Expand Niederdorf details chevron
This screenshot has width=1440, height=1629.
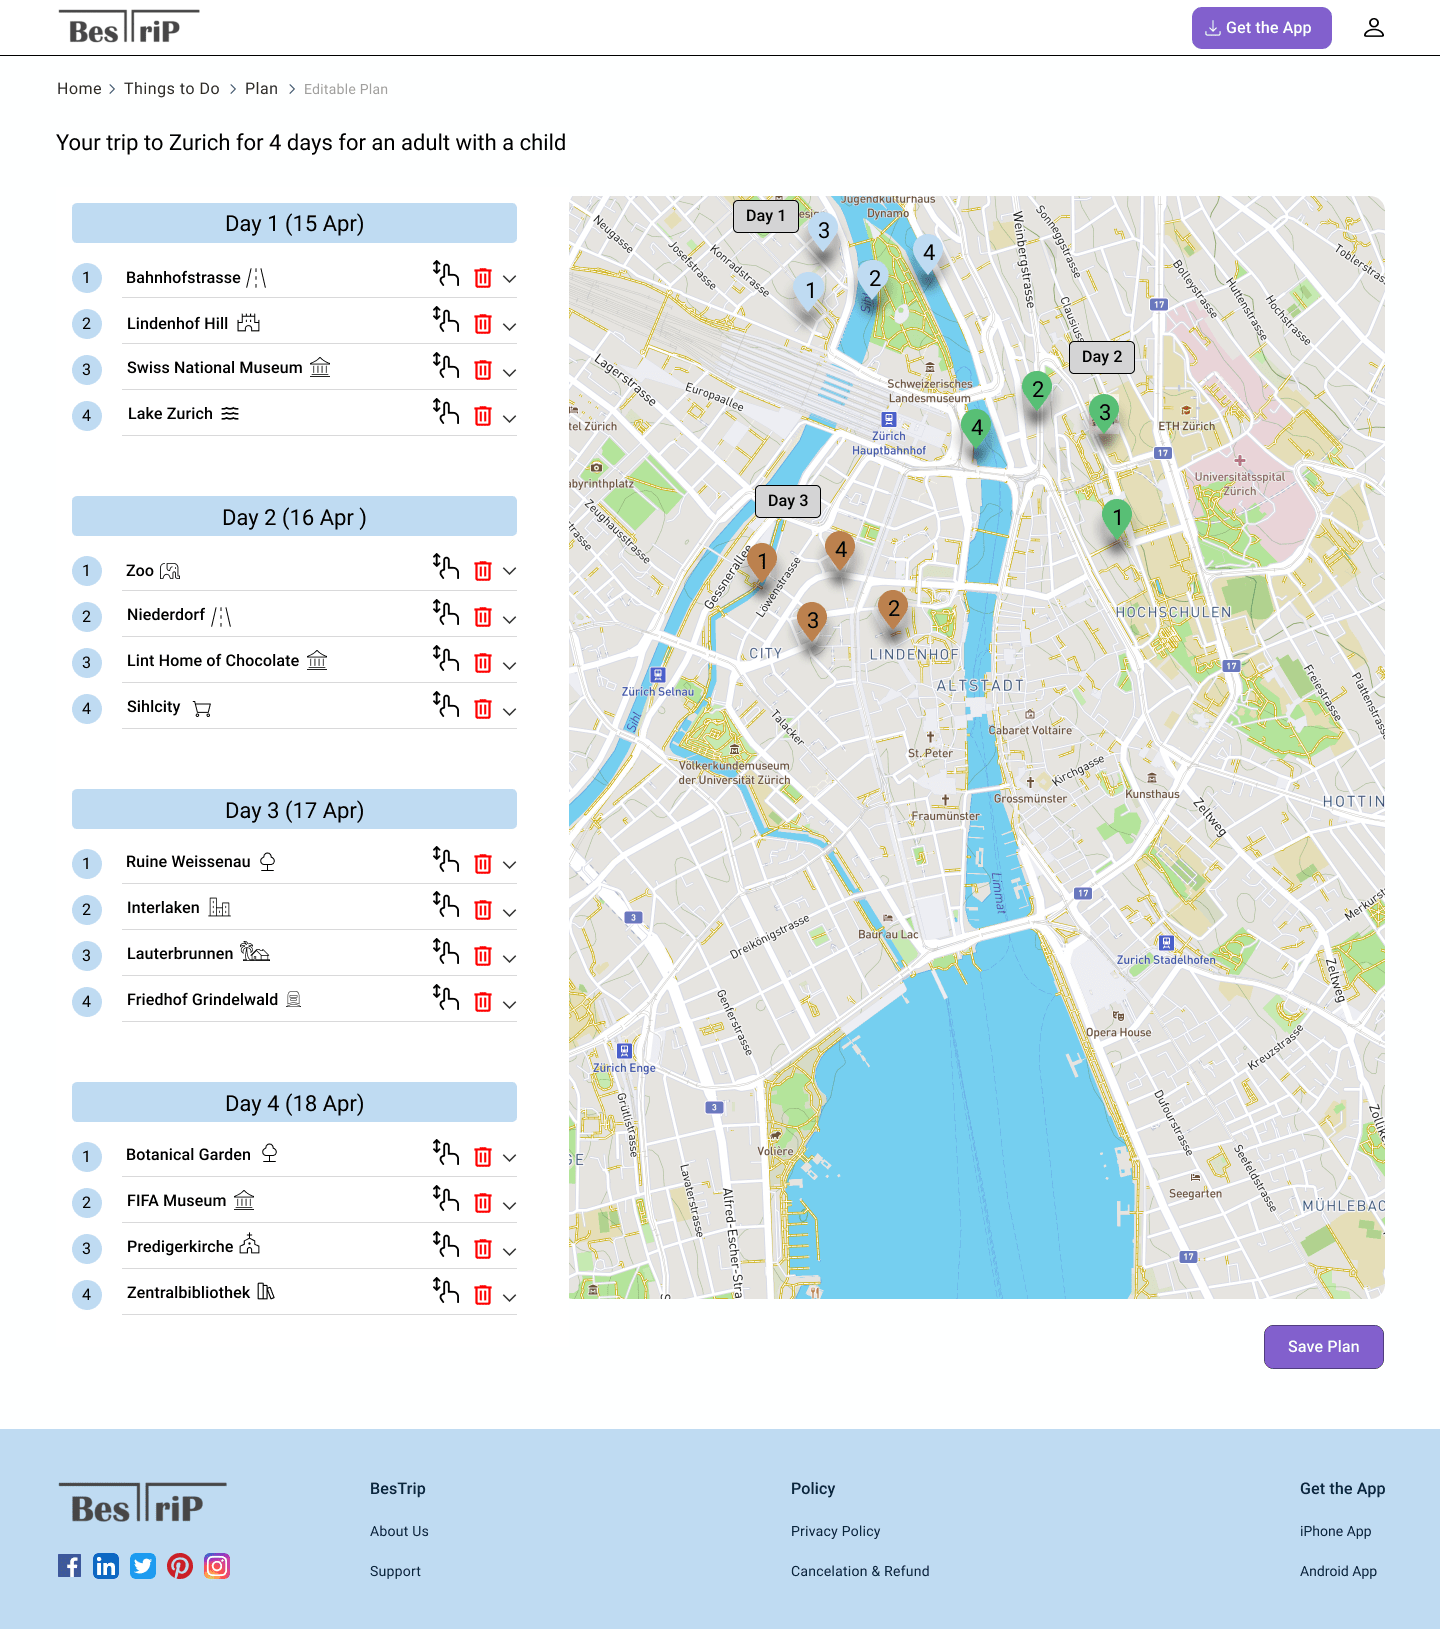pos(510,619)
